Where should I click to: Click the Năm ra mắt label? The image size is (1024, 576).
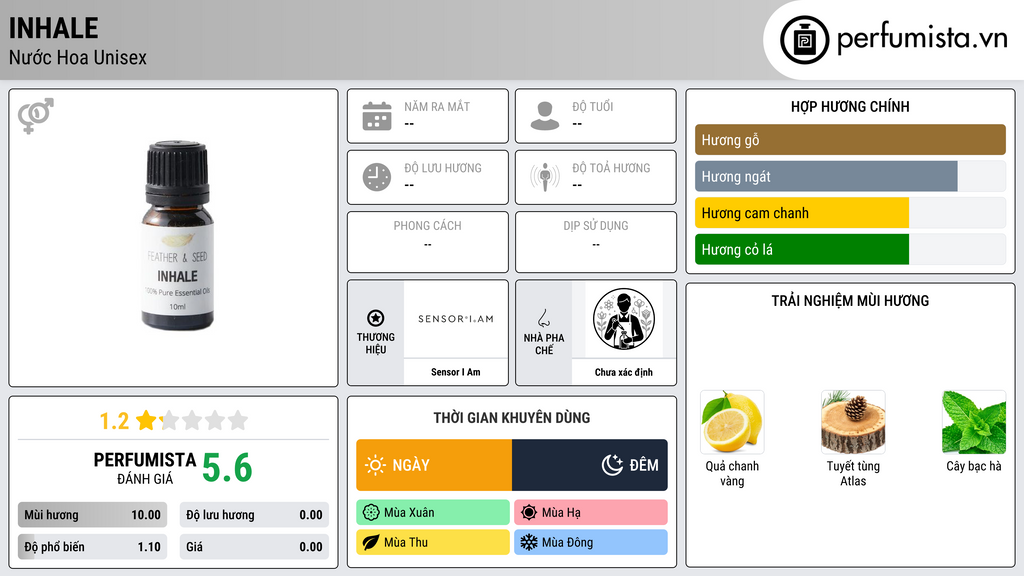click(x=437, y=106)
